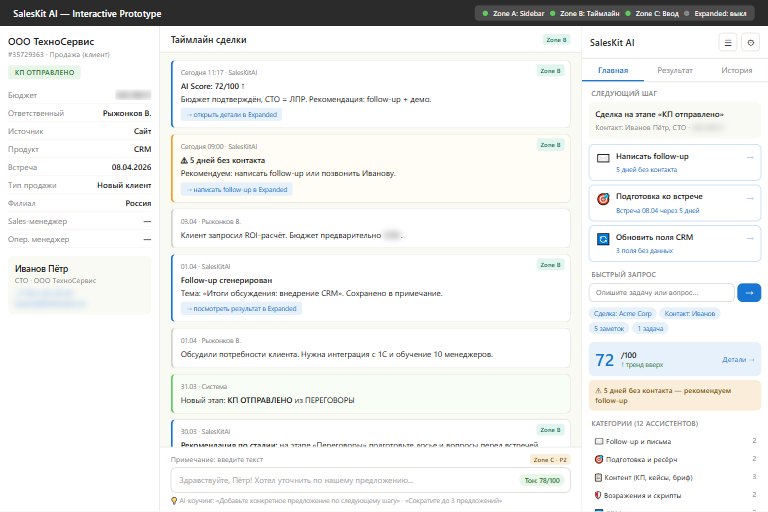
Task: Click Тип продажи value Новый клиент
Action: [x=124, y=185]
